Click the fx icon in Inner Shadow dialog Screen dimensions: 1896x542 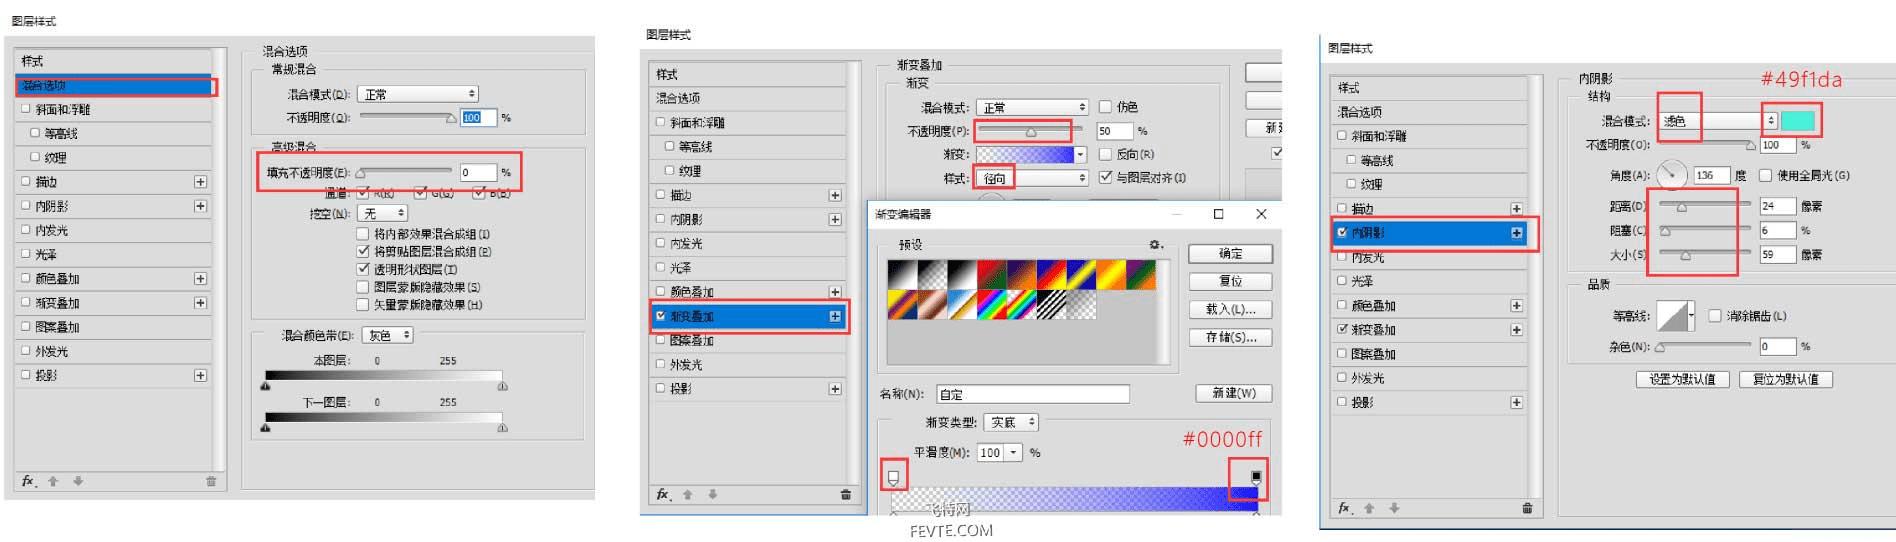[x=1346, y=508]
